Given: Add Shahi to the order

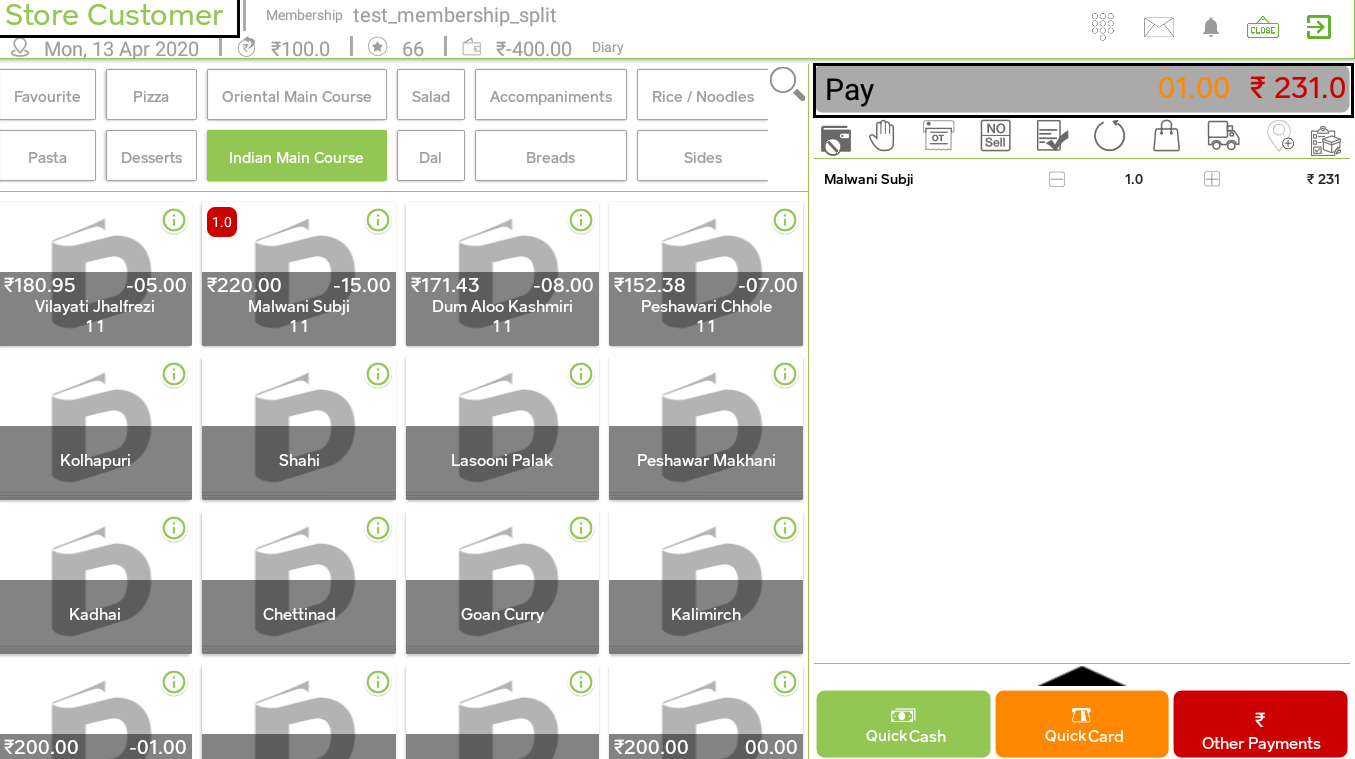Looking at the screenshot, I should tap(299, 428).
